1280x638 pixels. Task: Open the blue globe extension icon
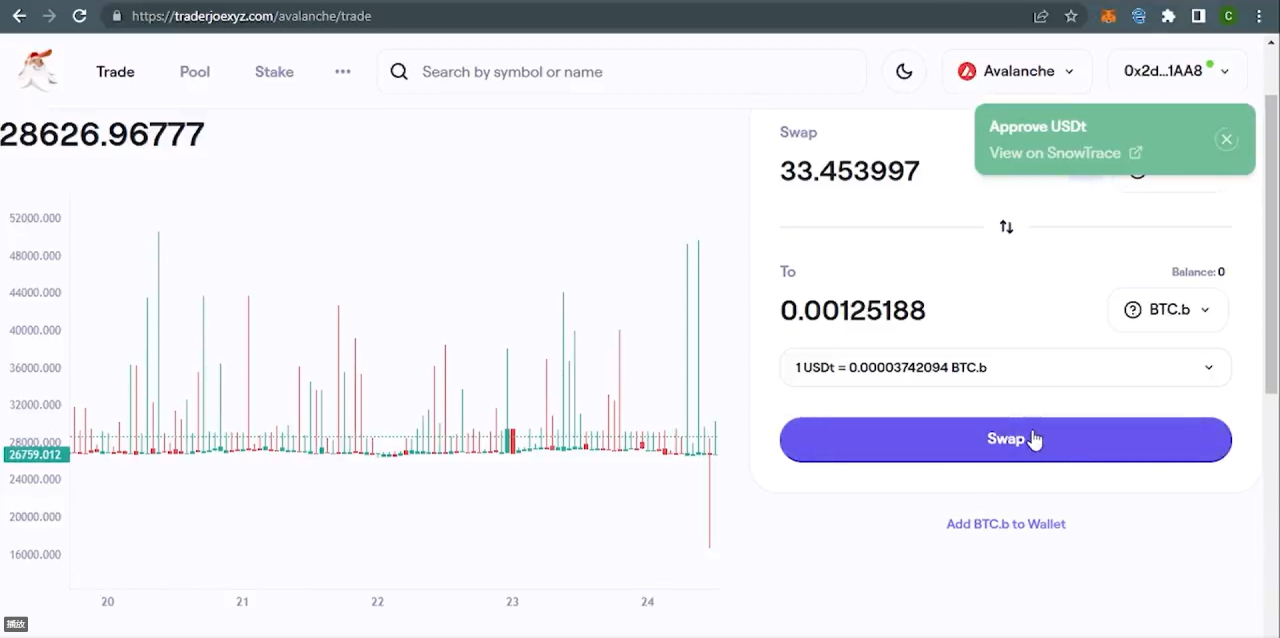coord(1138,16)
